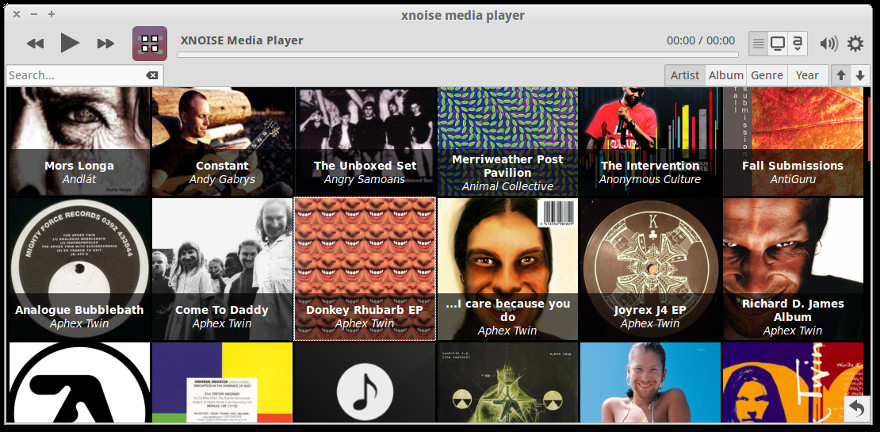880x432 pixels.
Task: Select The Intervention by Anonymous Culture
Action: pos(650,141)
